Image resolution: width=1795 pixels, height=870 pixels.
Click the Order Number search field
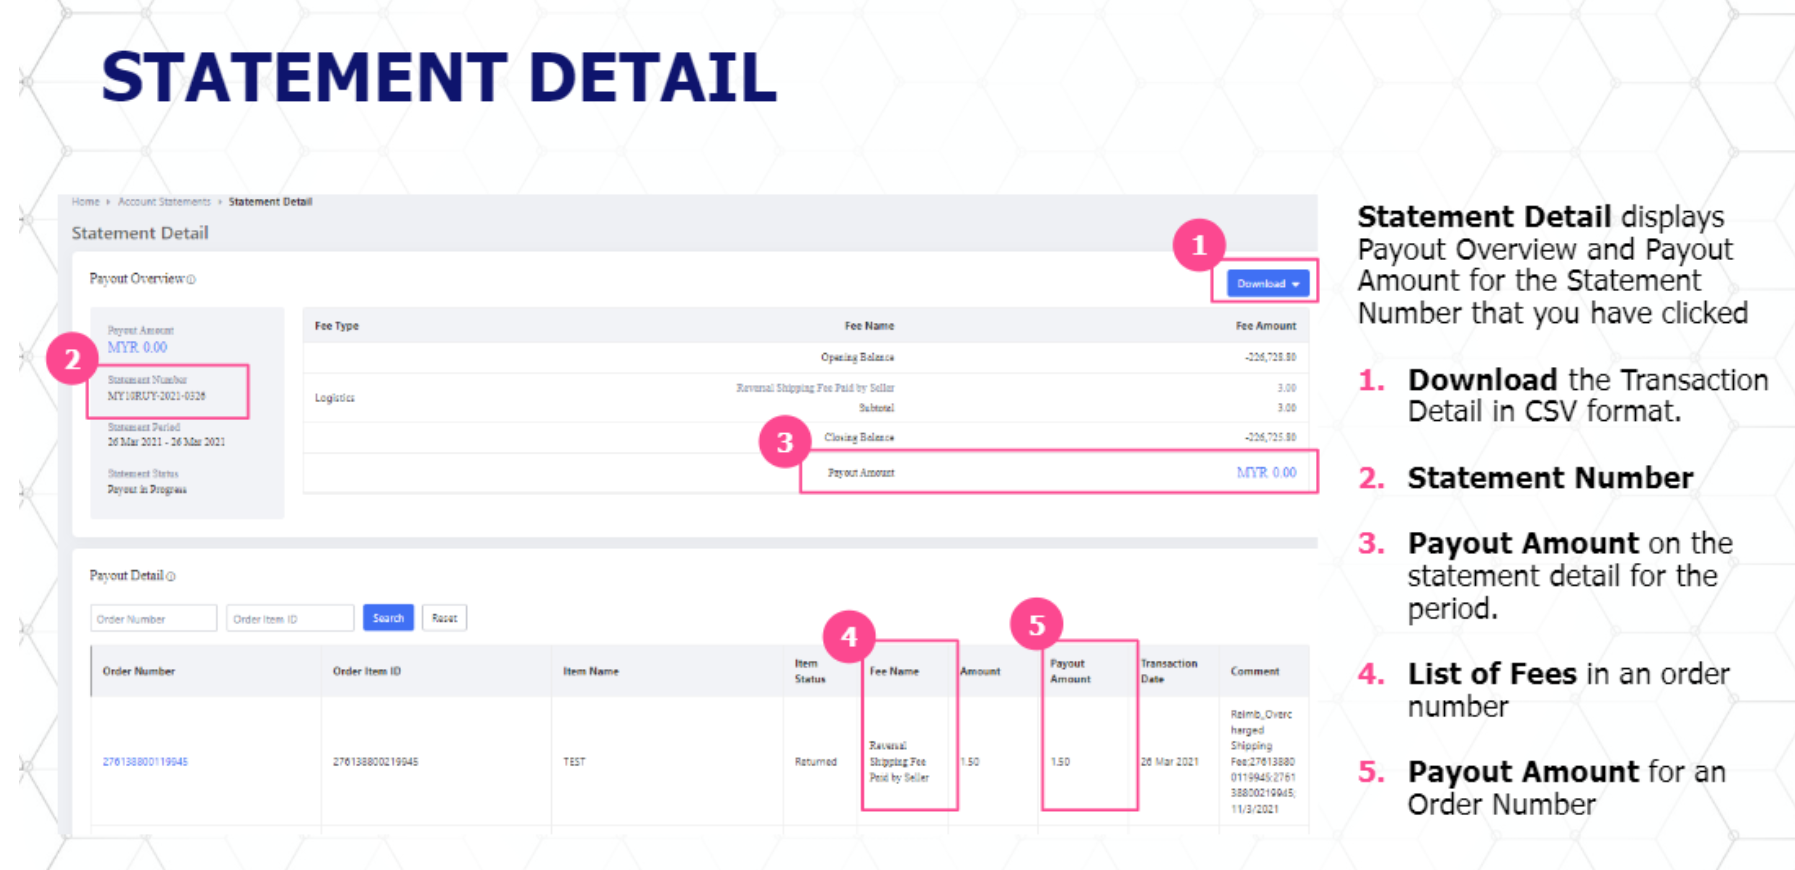click(153, 618)
